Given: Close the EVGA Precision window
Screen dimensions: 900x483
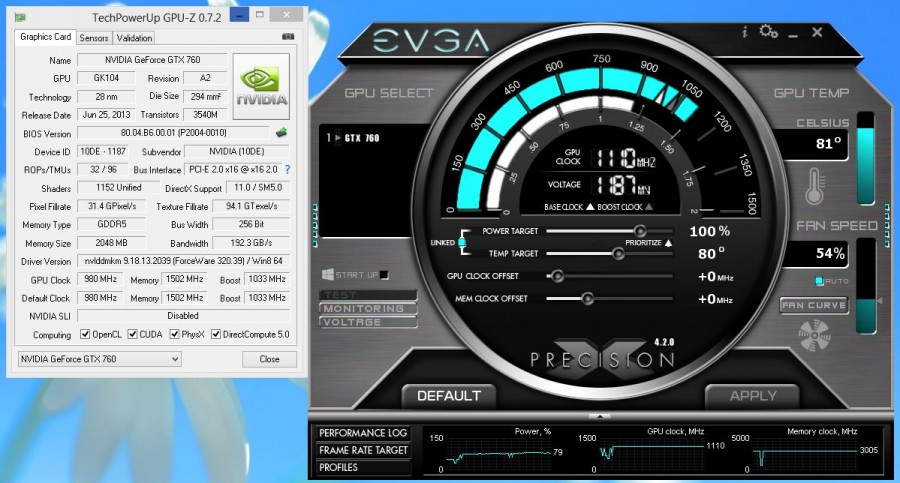Looking at the screenshot, I should point(817,32).
